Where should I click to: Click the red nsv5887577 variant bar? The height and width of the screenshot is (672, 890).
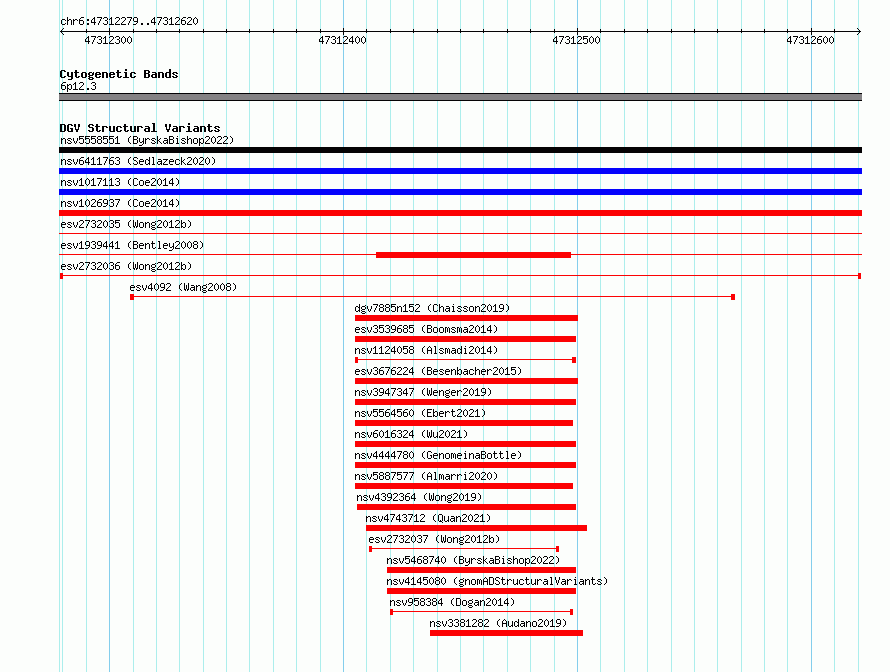464,486
